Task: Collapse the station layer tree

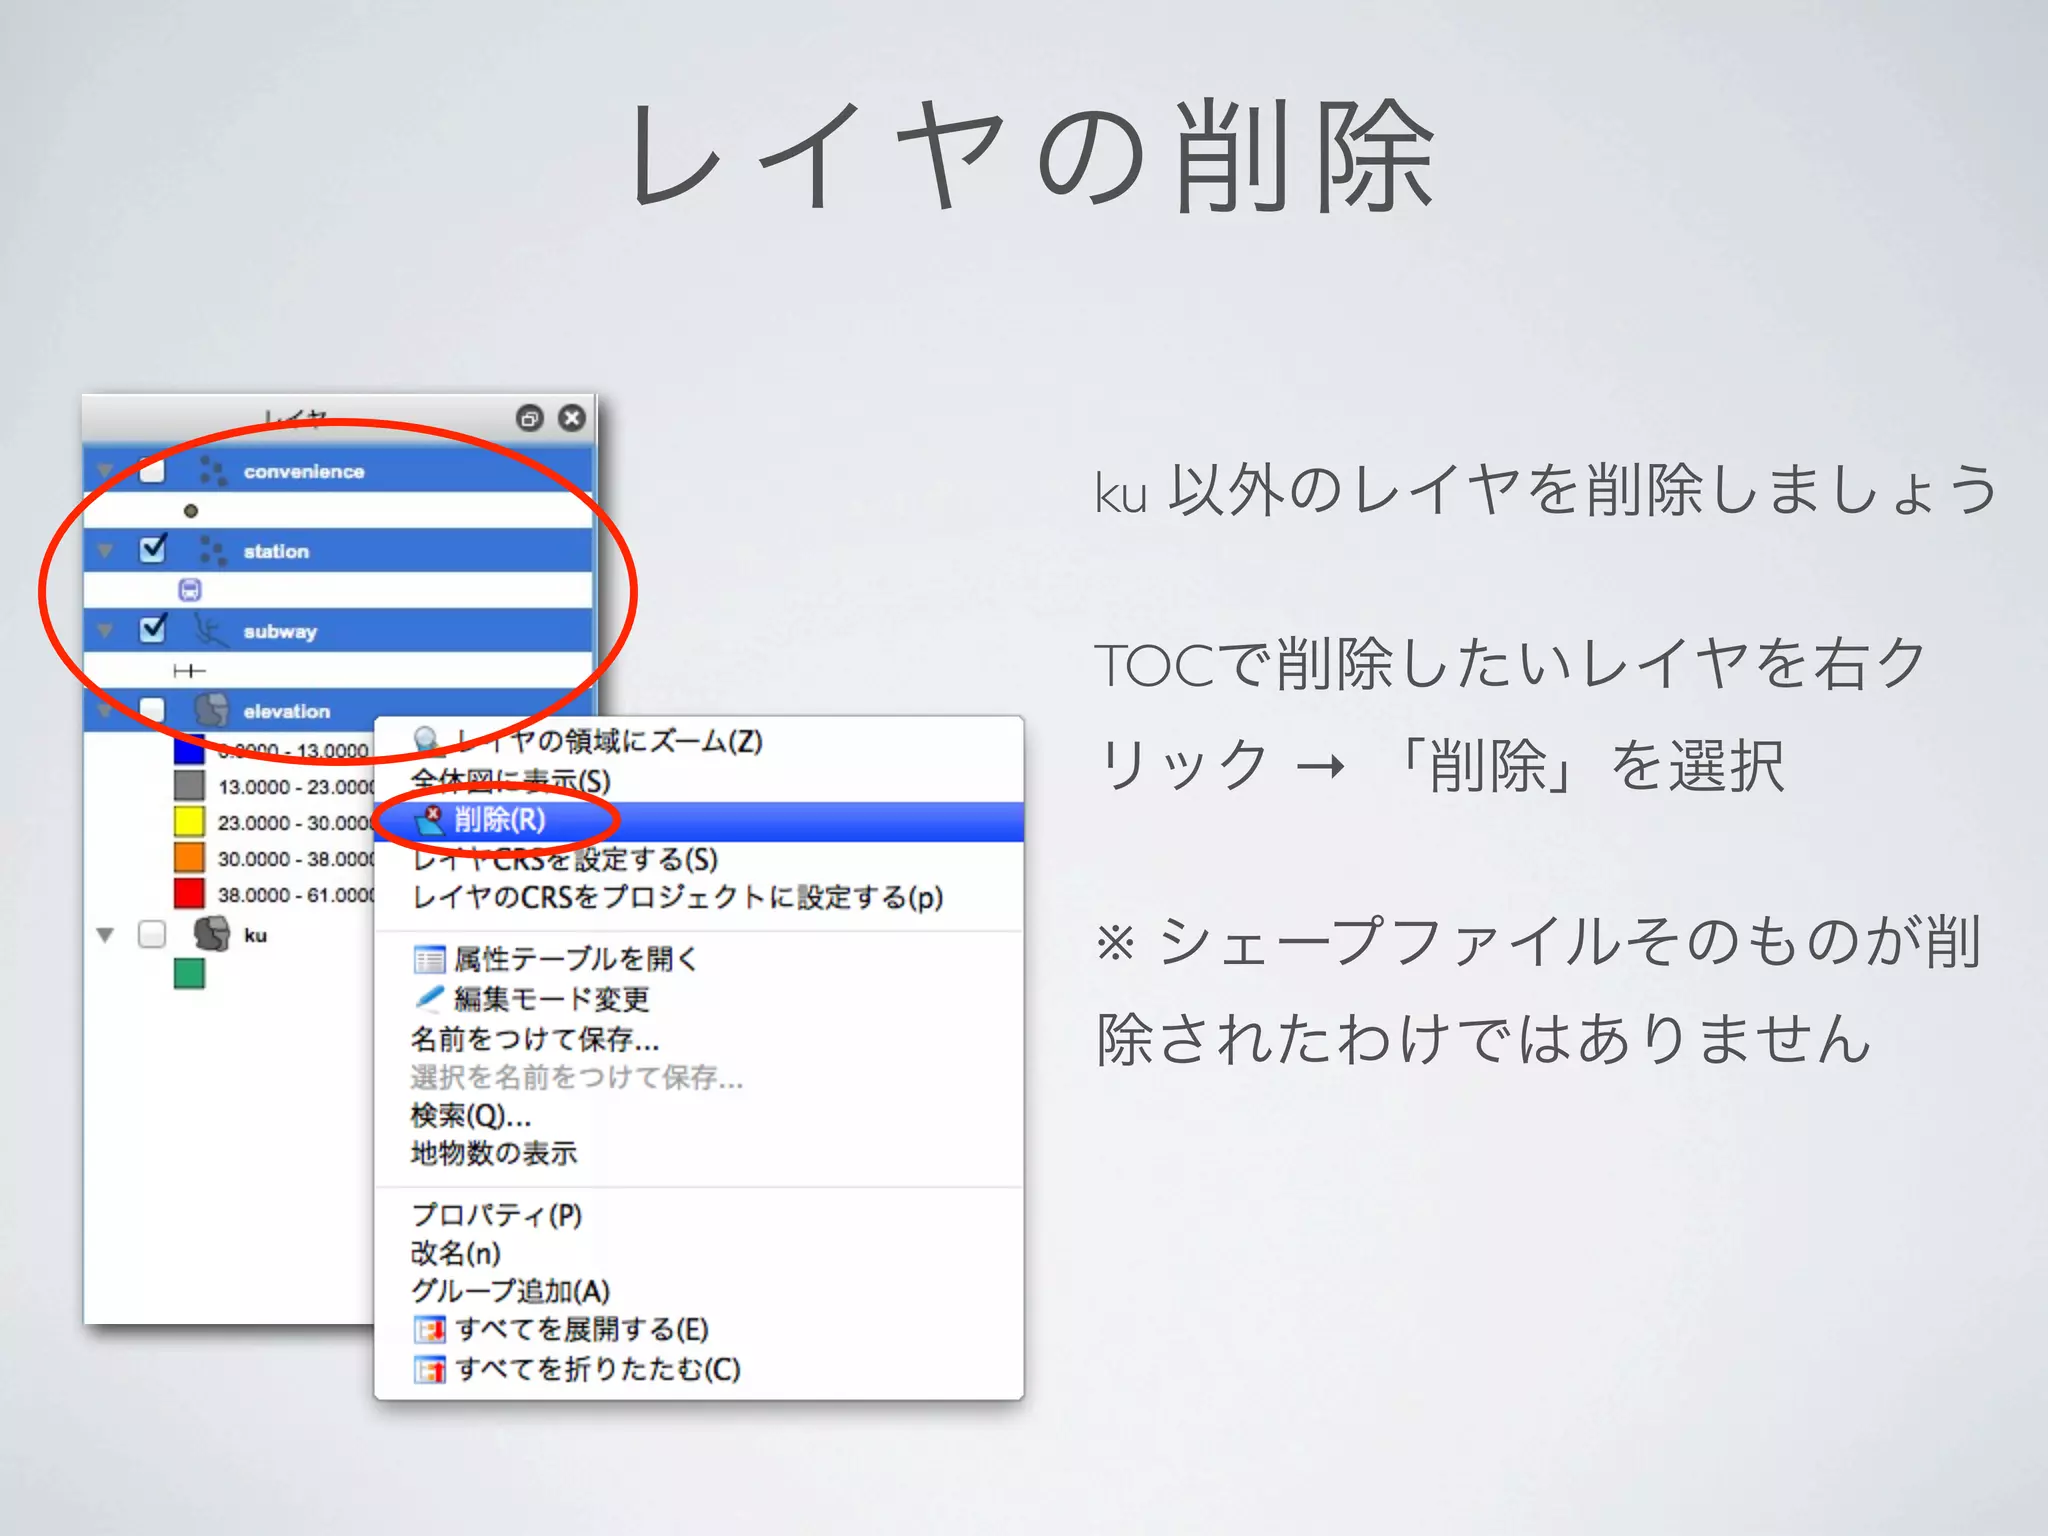Action: coord(105,551)
